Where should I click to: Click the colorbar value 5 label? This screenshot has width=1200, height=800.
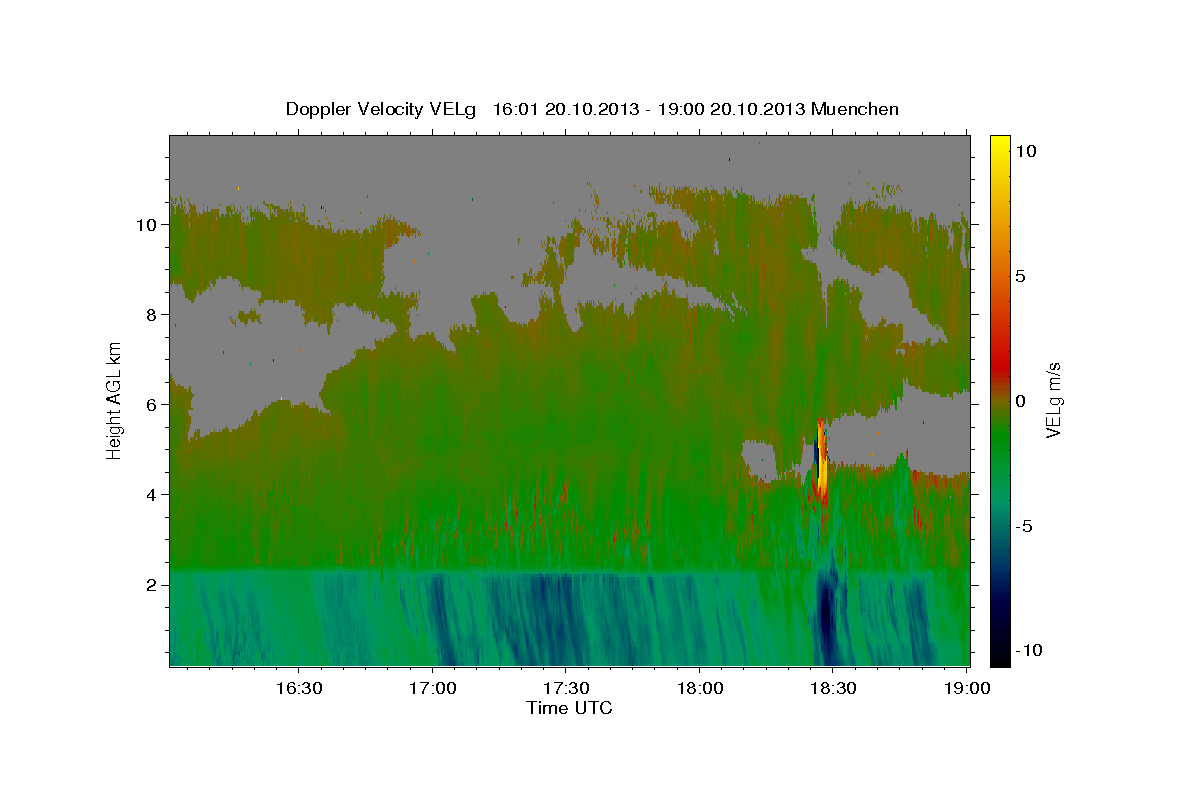point(1020,276)
